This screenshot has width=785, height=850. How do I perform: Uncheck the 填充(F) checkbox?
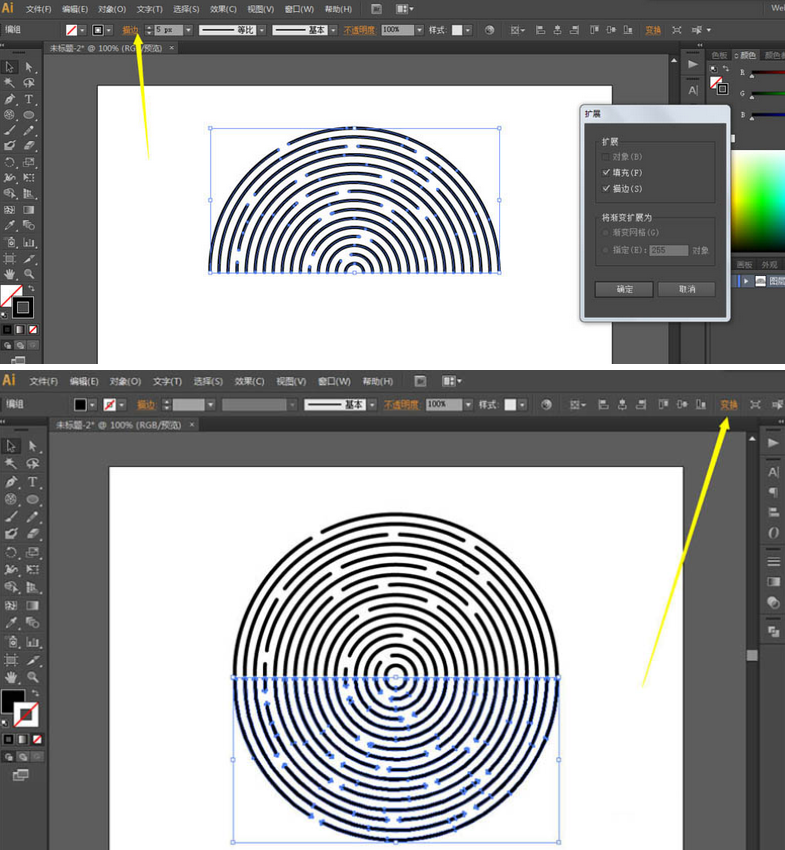(x=606, y=173)
